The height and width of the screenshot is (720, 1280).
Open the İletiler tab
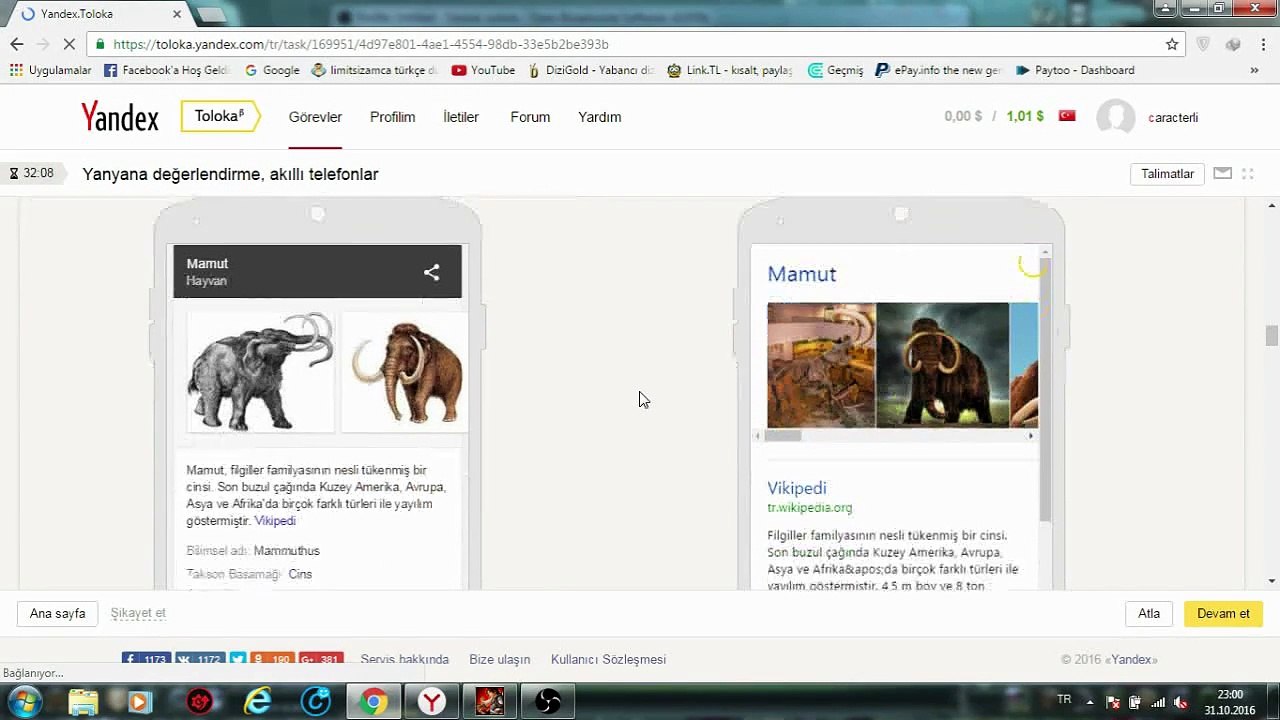pyautogui.click(x=461, y=117)
